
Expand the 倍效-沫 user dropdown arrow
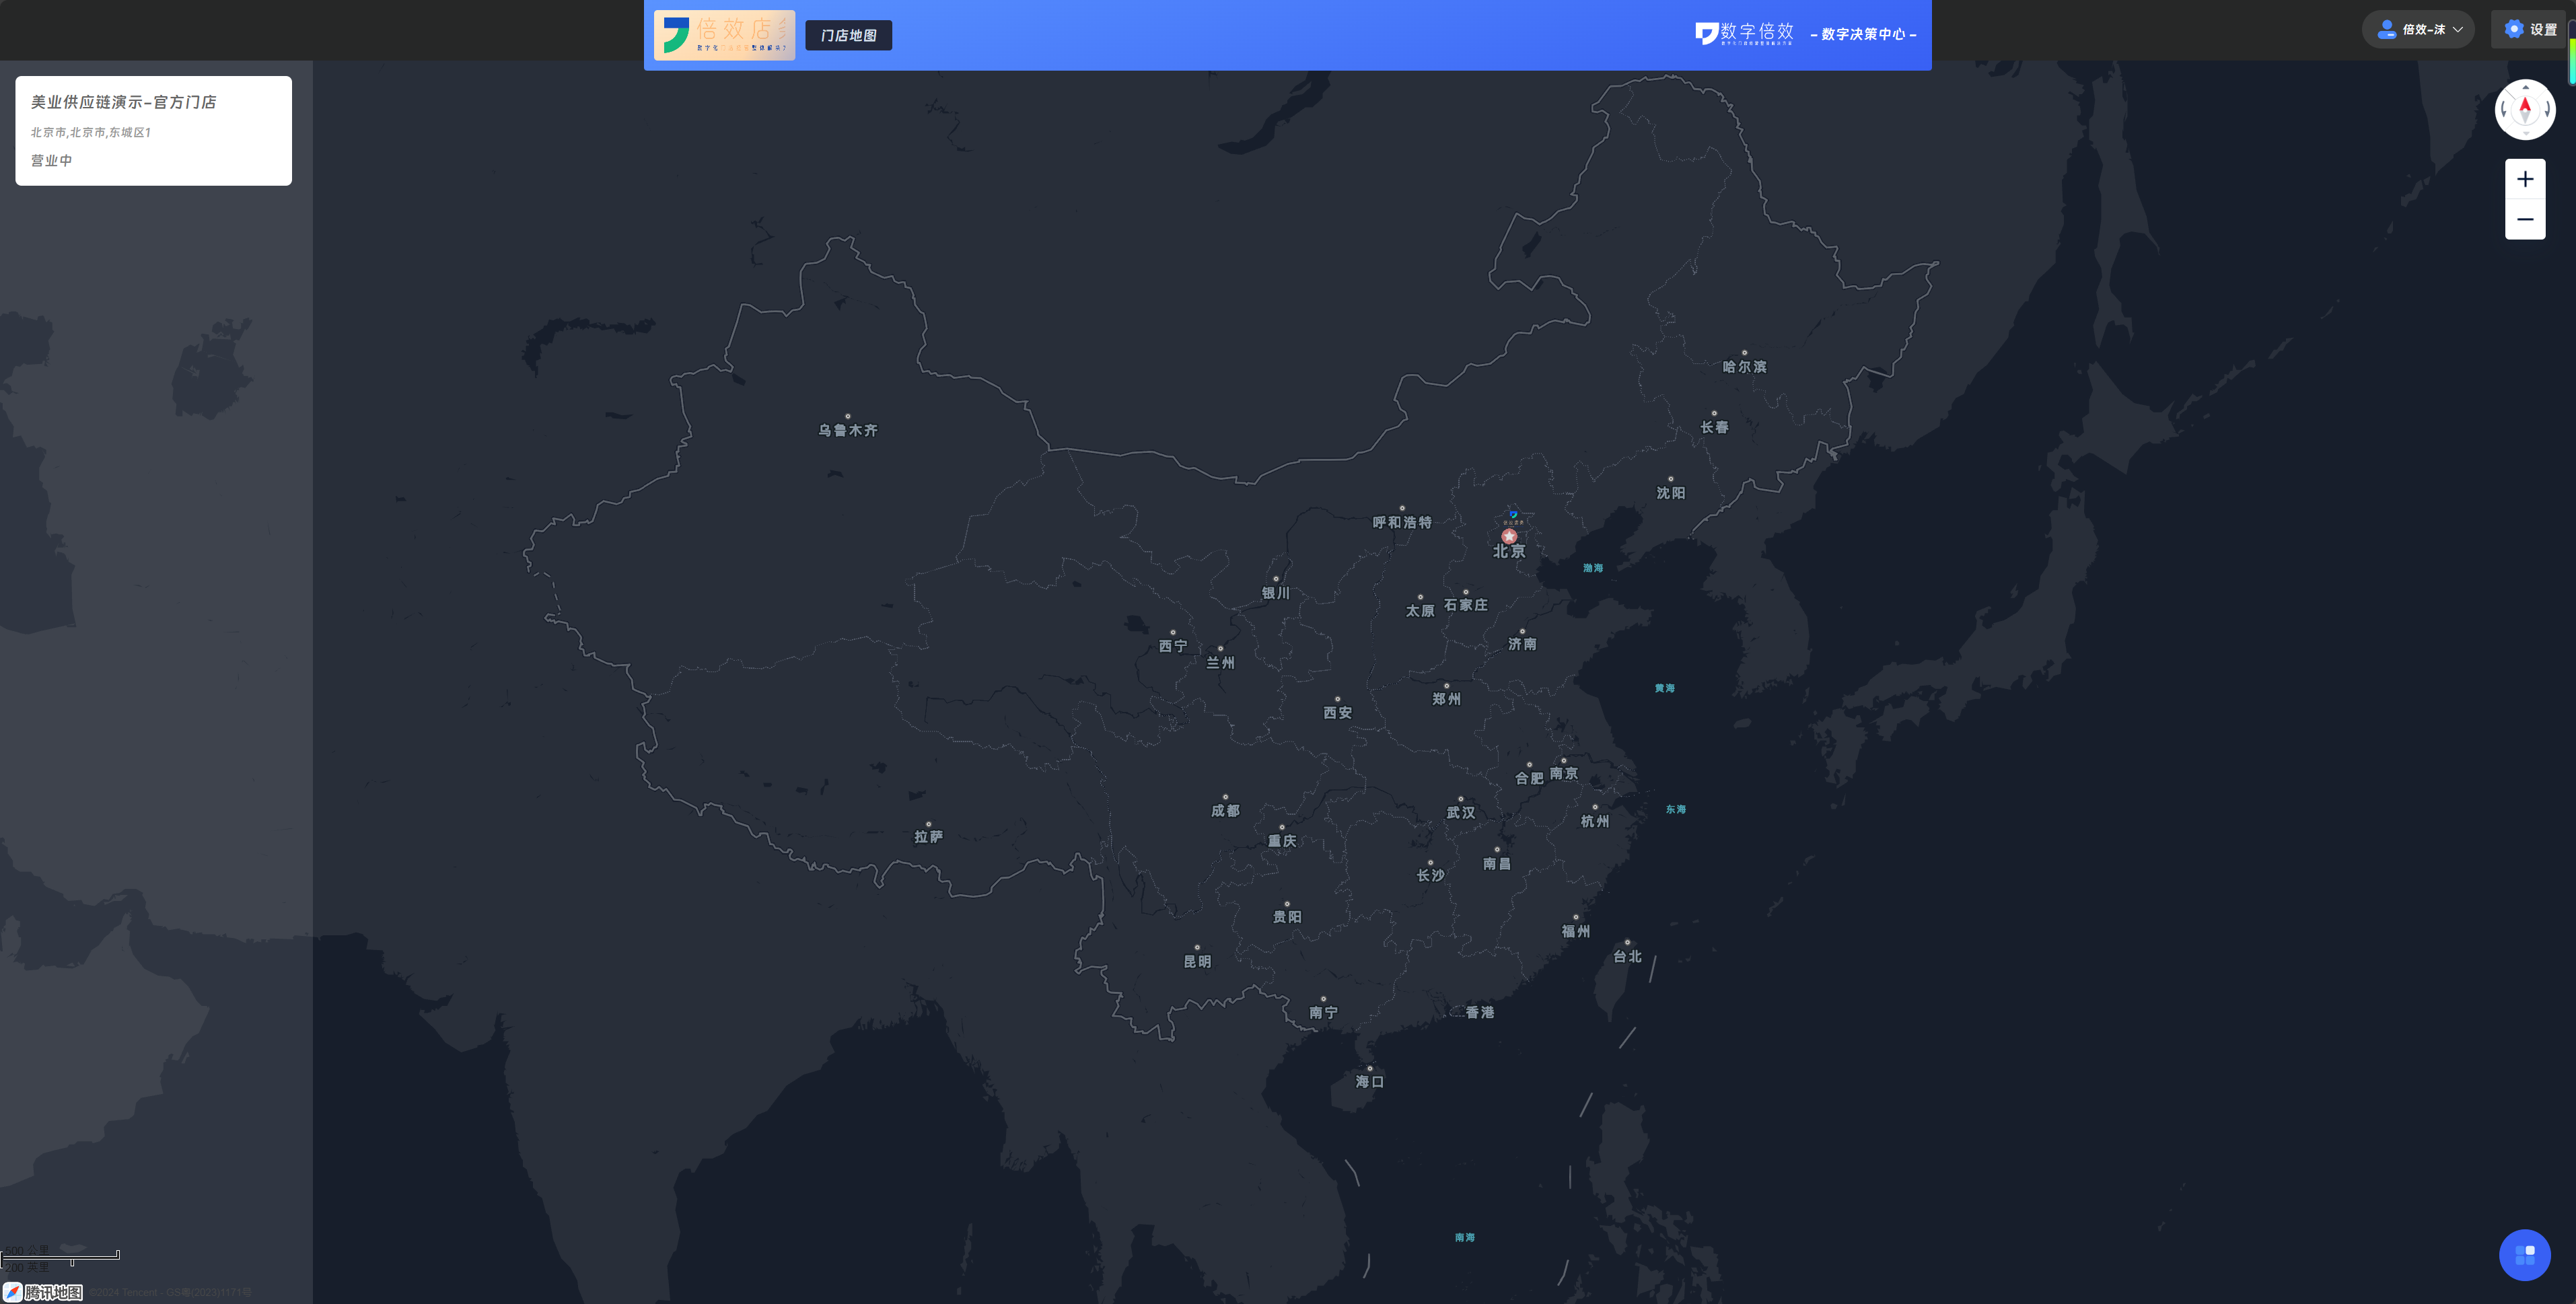coord(2457,30)
